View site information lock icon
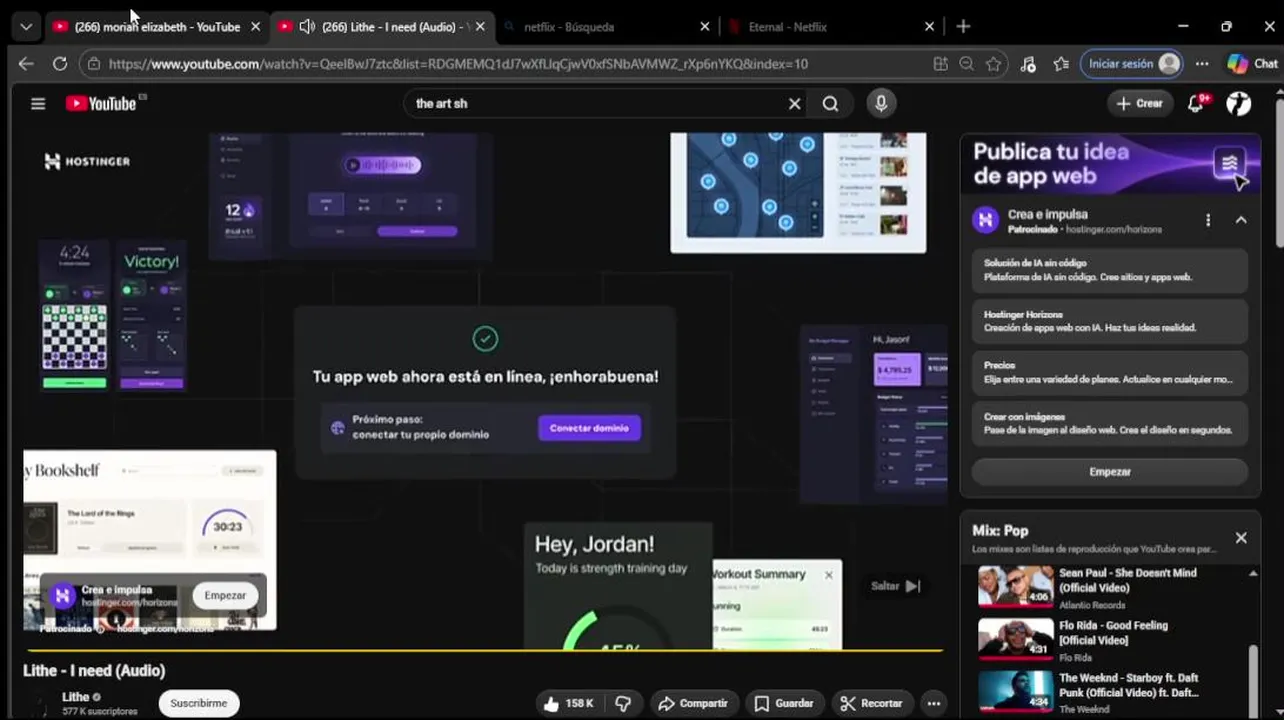 (93, 64)
